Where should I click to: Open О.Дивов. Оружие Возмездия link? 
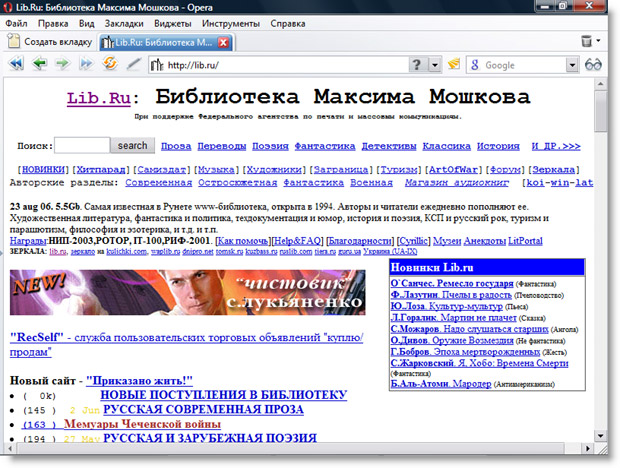pos(452,340)
